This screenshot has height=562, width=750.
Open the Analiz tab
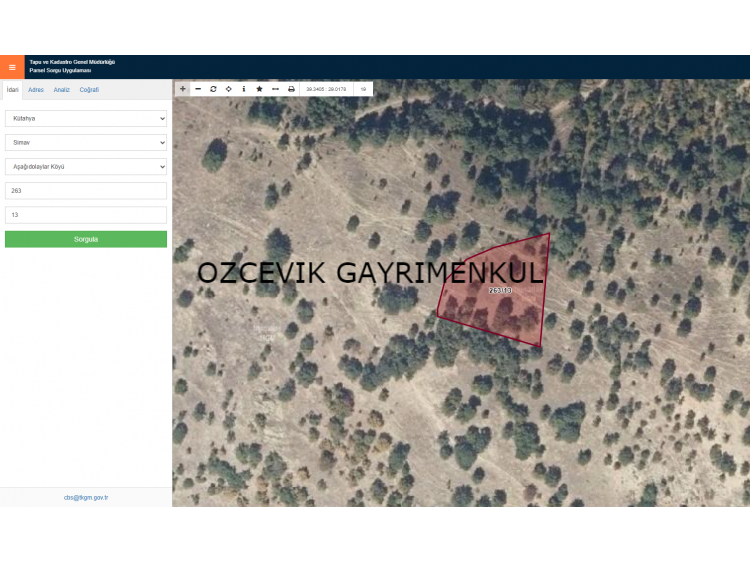(61, 90)
